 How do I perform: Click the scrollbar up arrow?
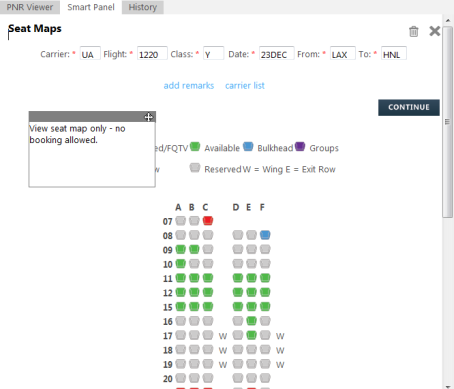[448, 21]
